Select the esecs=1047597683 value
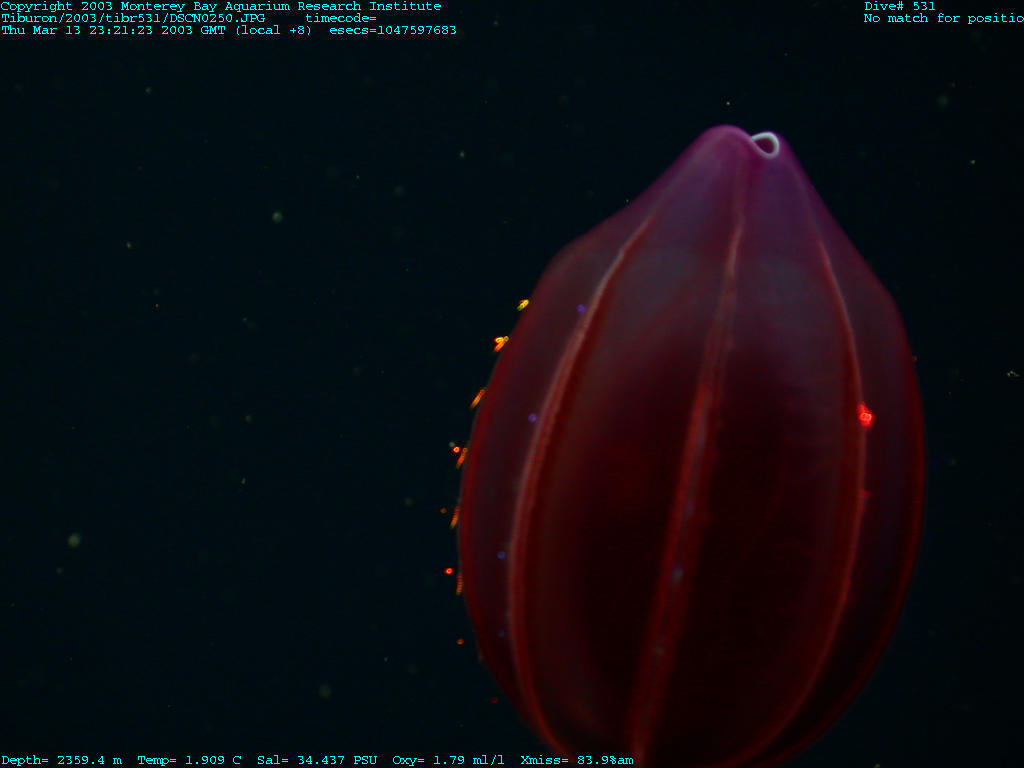Image resolution: width=1024 pixels, height=768 pixels. point(392,30)
